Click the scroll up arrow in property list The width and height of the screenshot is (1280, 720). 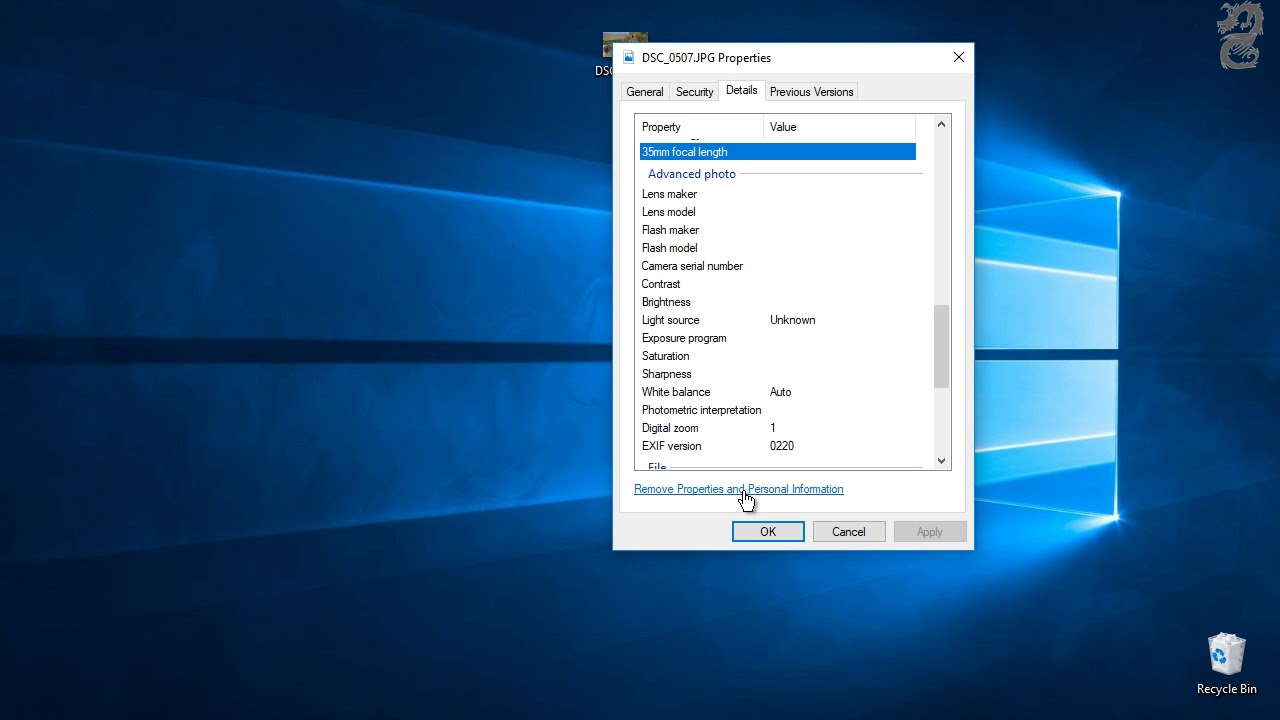pyautogui.click(x=941, y=124)
